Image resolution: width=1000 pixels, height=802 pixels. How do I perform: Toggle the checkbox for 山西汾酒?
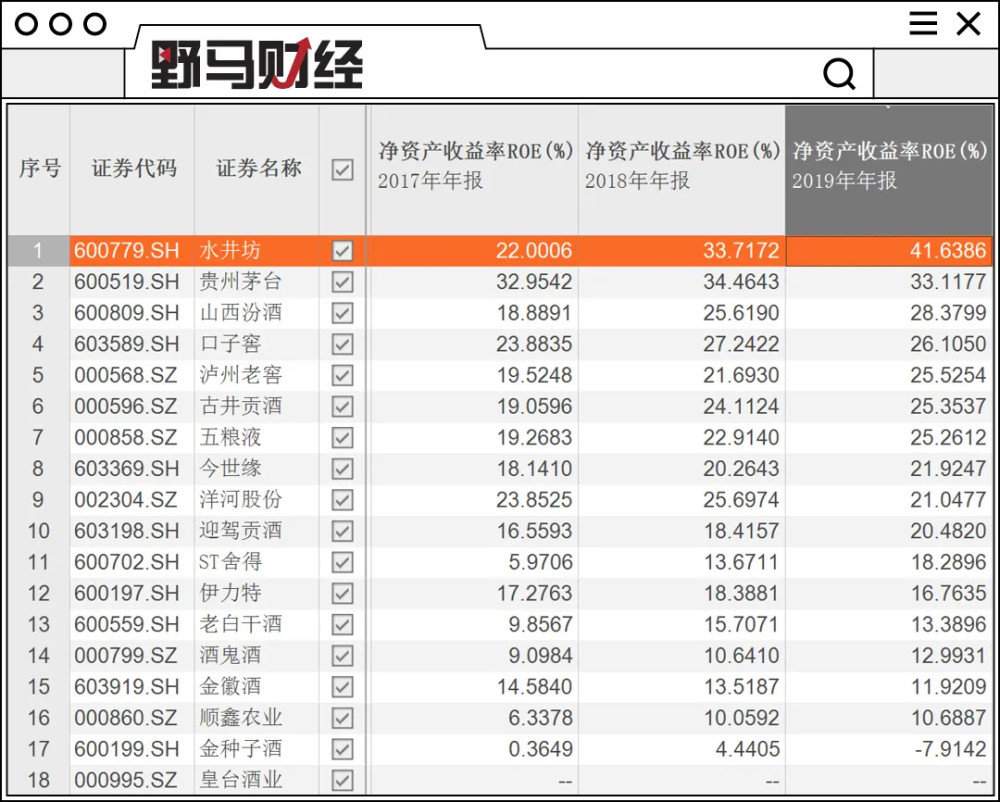pos(342,313)
